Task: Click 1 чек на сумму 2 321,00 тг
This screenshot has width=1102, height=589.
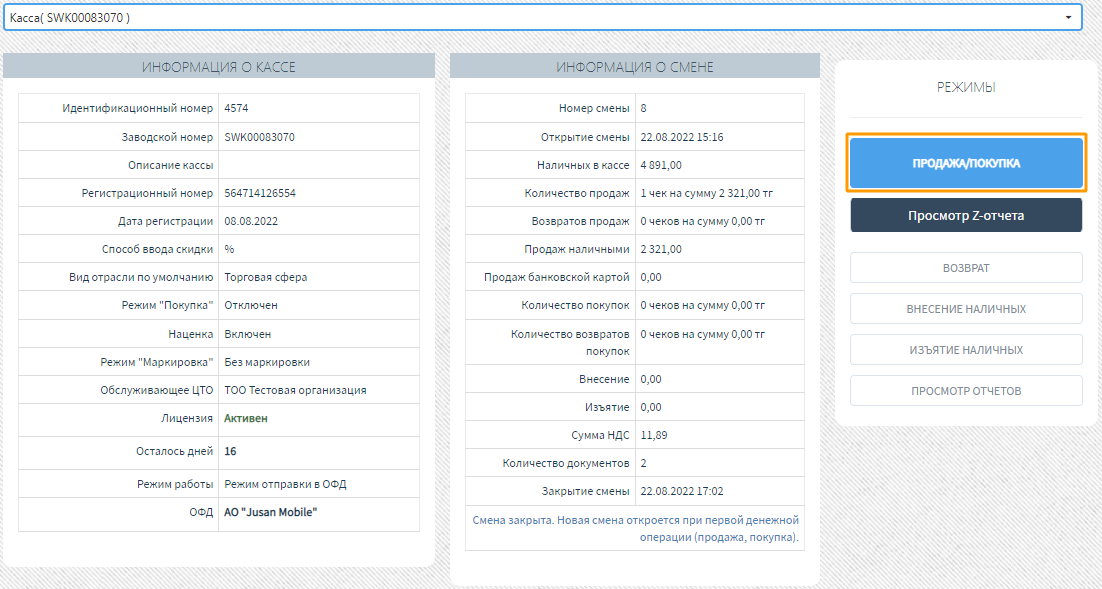Action: coord(706,193)
